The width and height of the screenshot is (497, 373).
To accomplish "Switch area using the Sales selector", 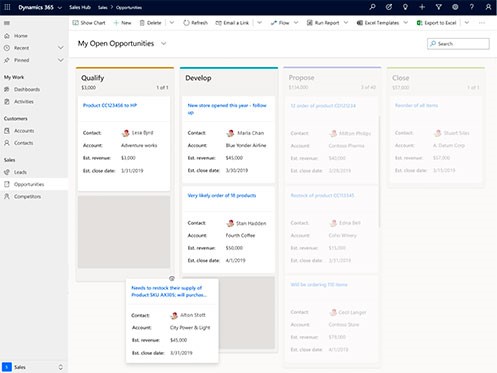I will [34, 367].
